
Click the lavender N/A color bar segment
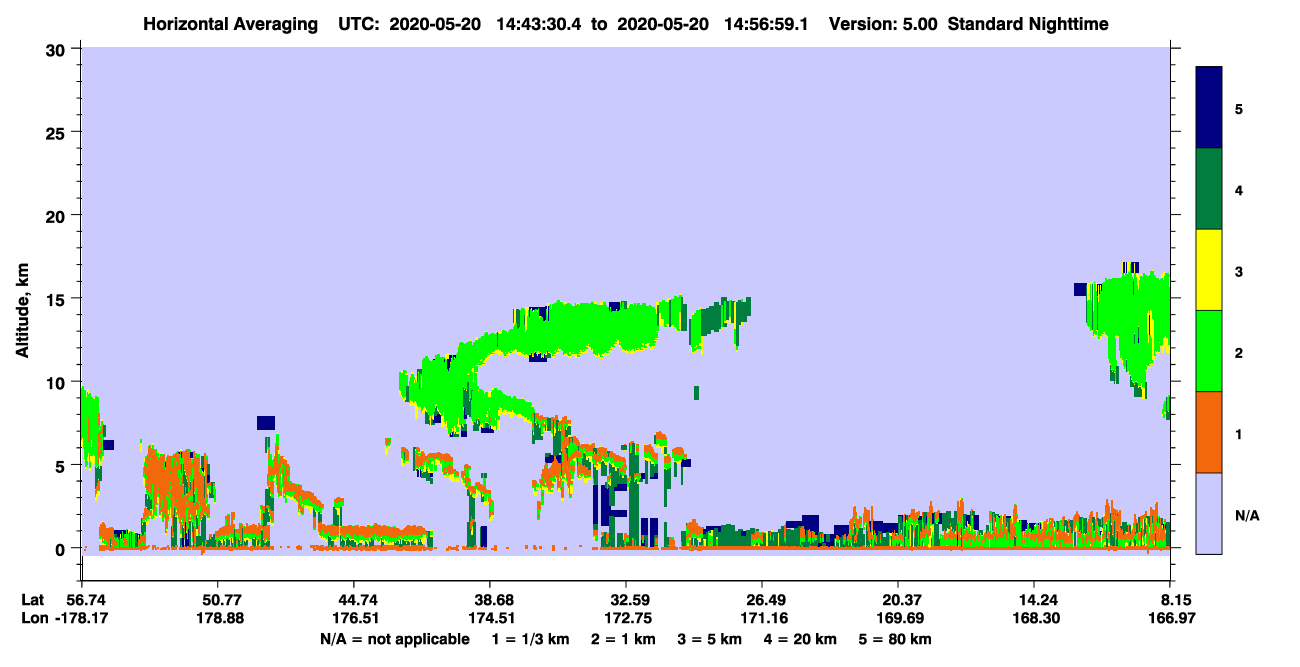1209,513
